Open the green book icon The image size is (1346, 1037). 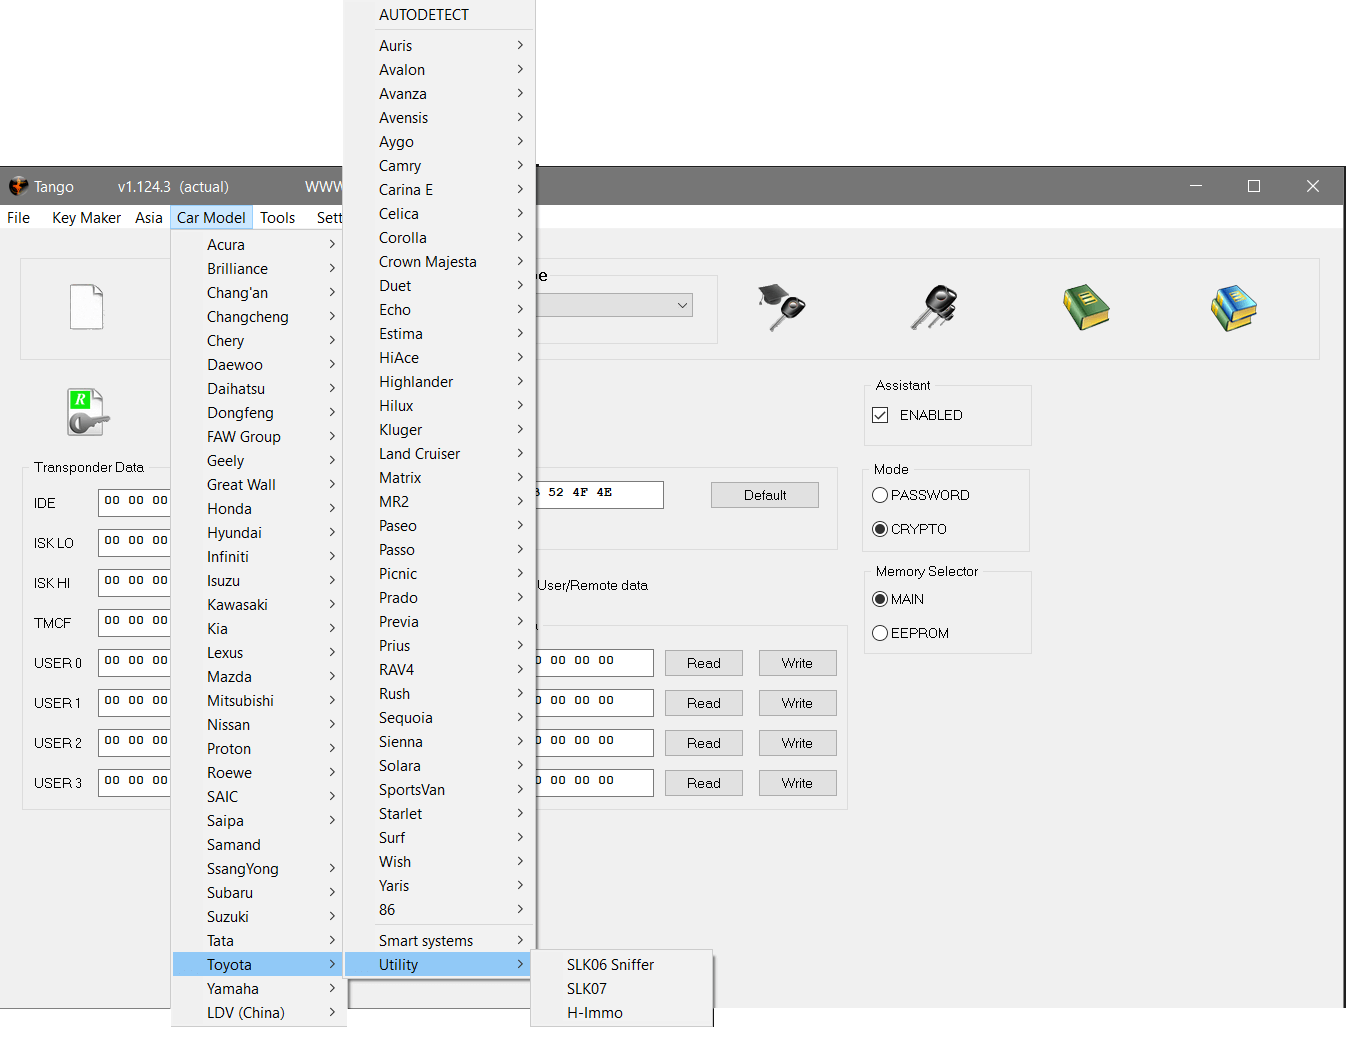coord(1086,307)
